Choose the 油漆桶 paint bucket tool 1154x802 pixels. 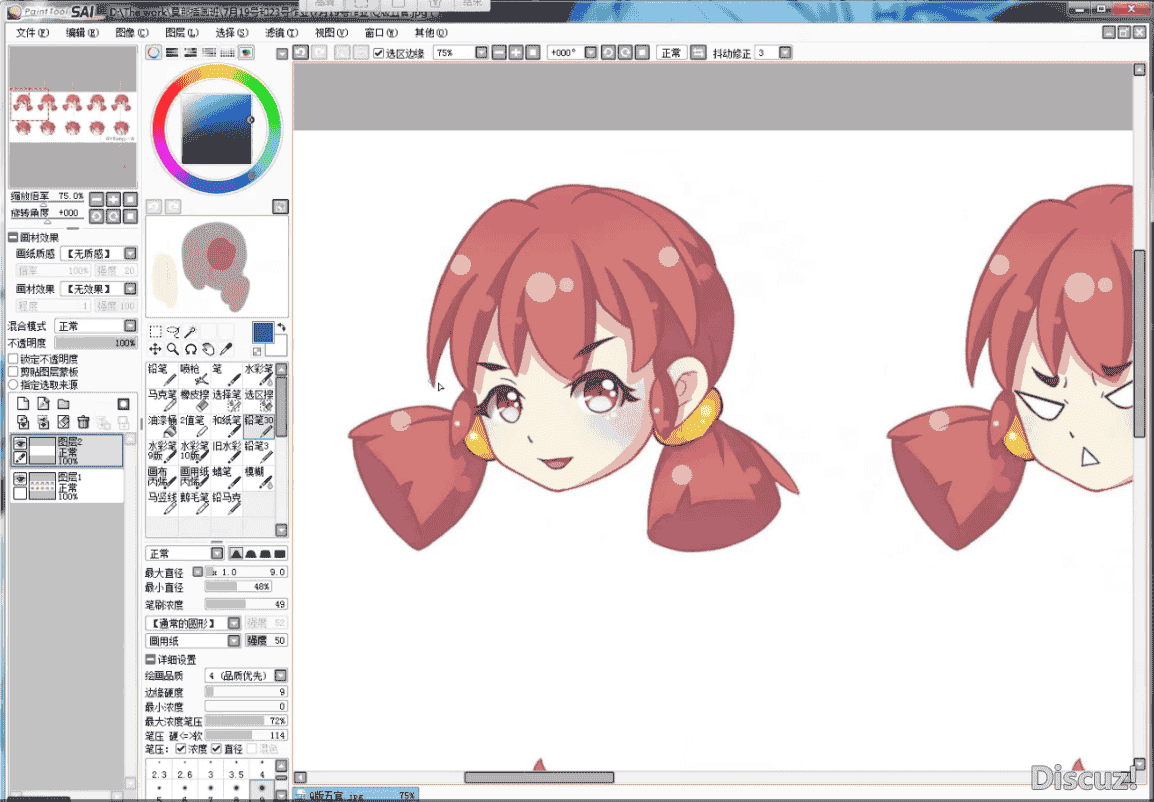pos(162,426)
